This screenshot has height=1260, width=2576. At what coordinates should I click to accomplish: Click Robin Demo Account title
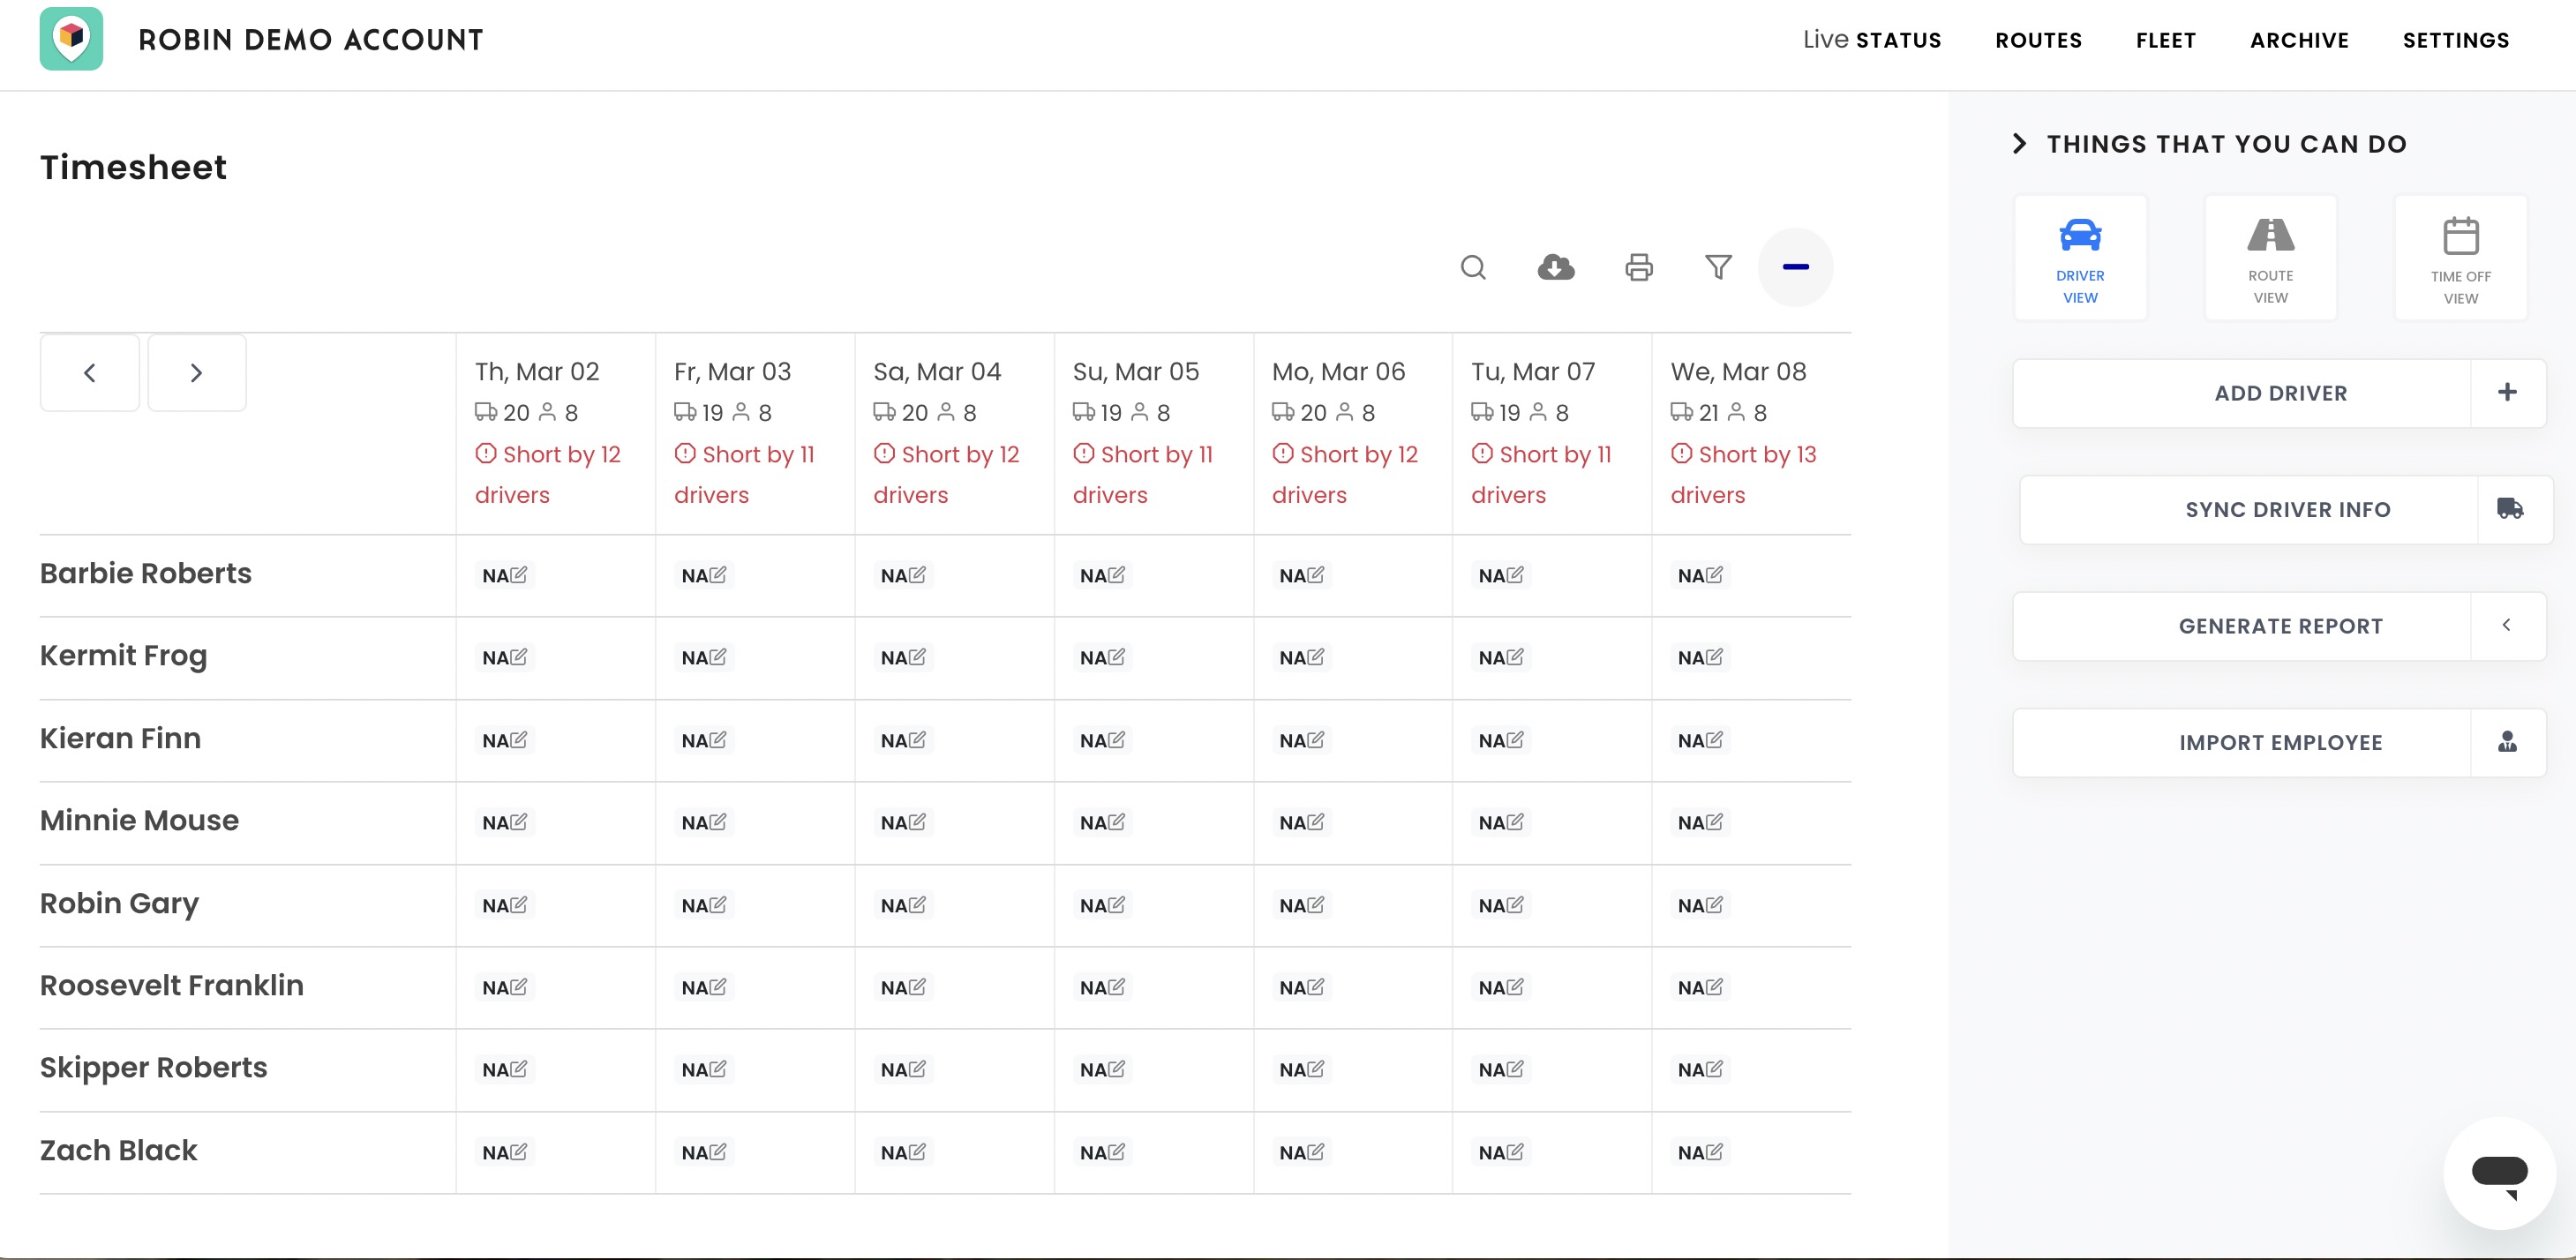point(311,40)
